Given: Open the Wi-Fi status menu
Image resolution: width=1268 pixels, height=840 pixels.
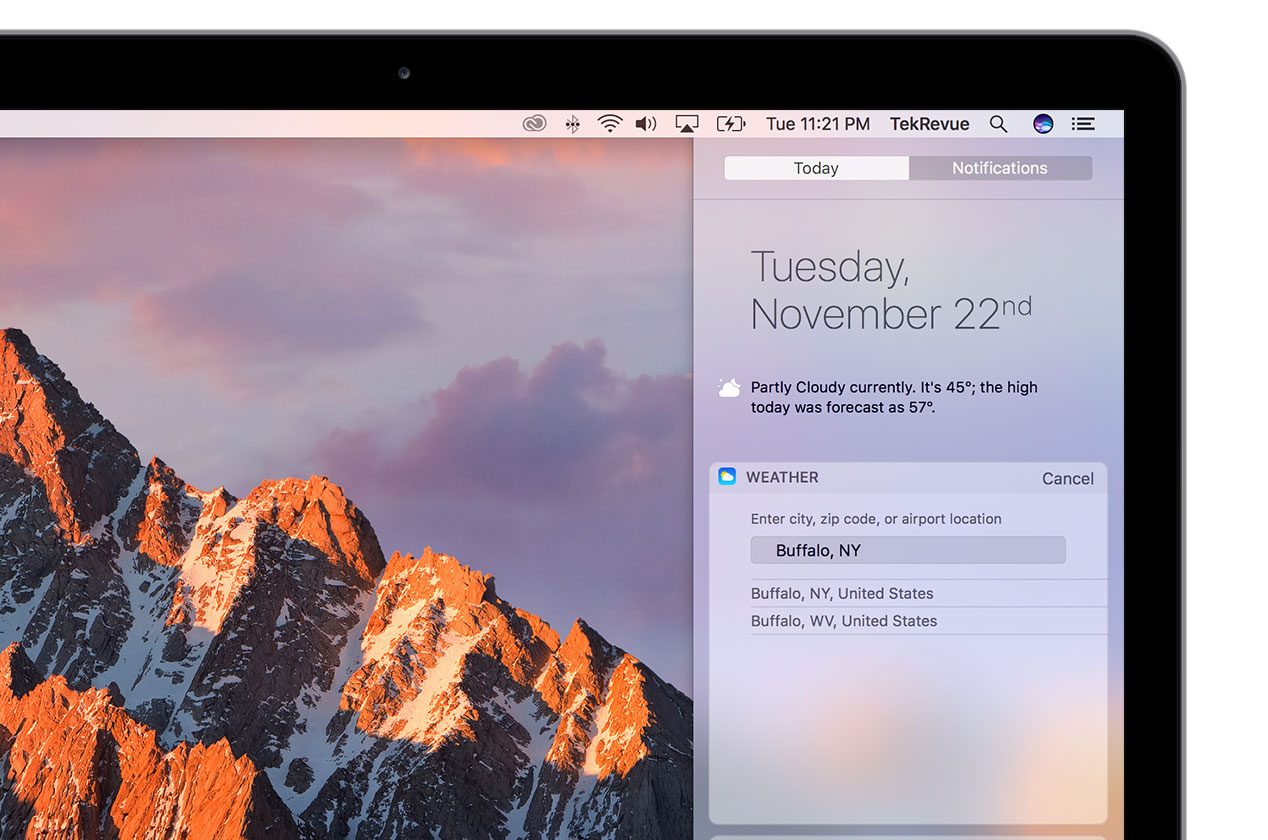Looking at the screenshot, I should [610, 124].
